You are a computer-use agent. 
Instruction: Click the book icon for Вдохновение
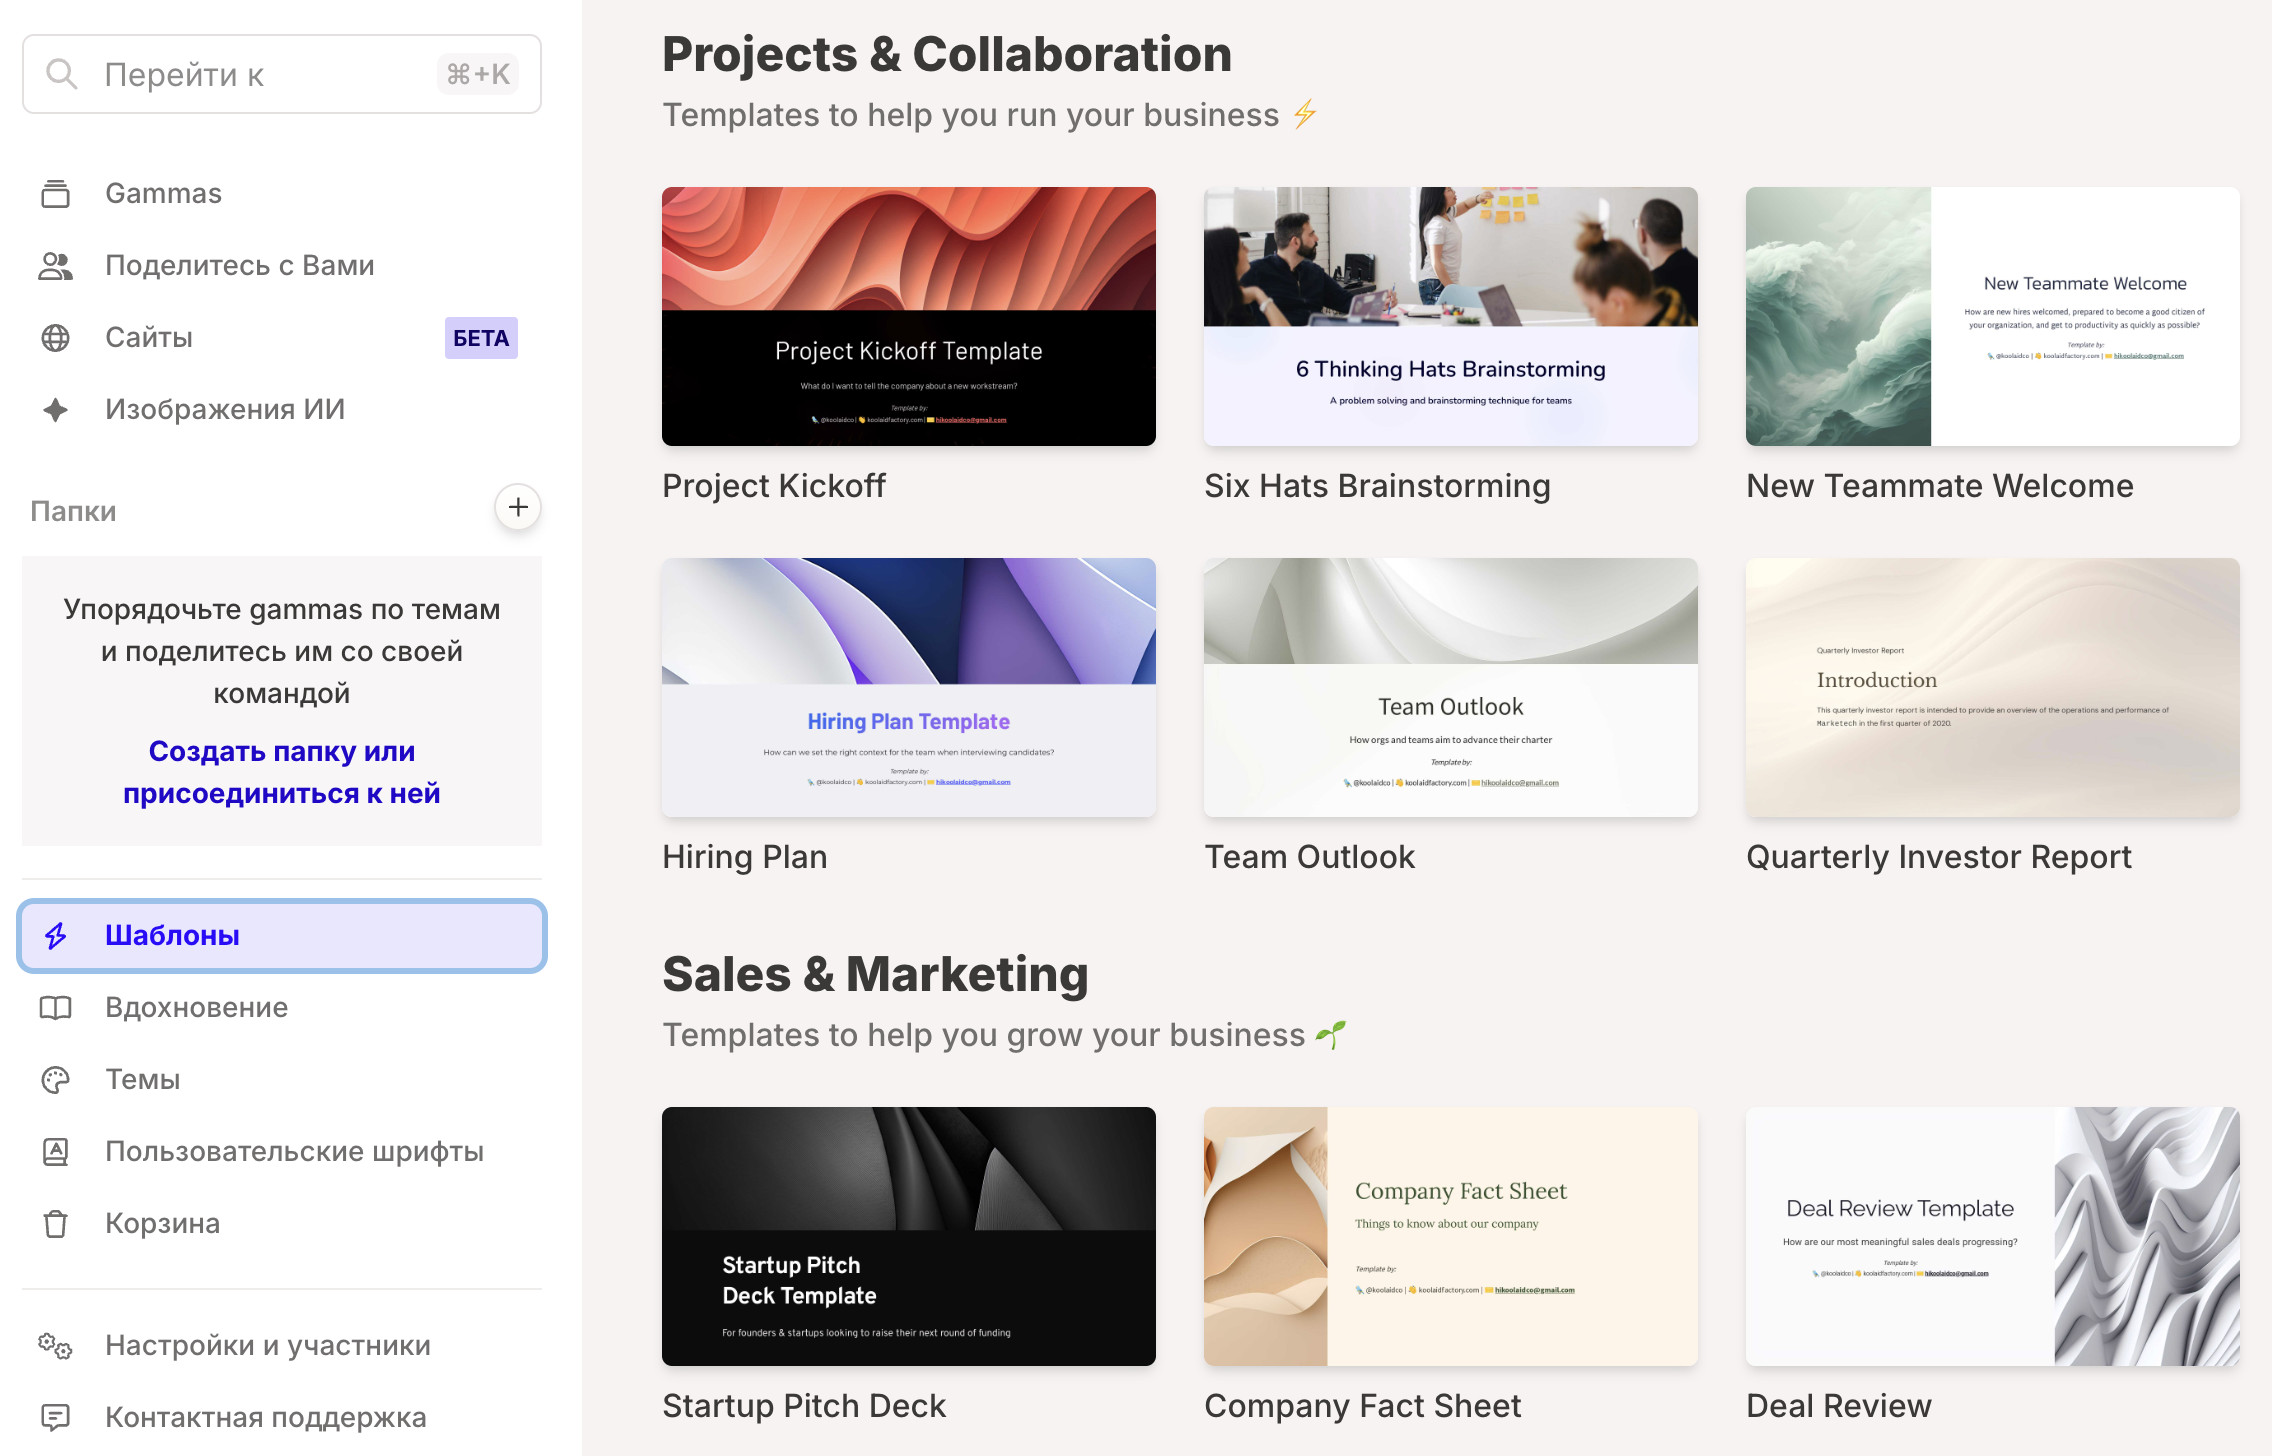point(56,1008)
